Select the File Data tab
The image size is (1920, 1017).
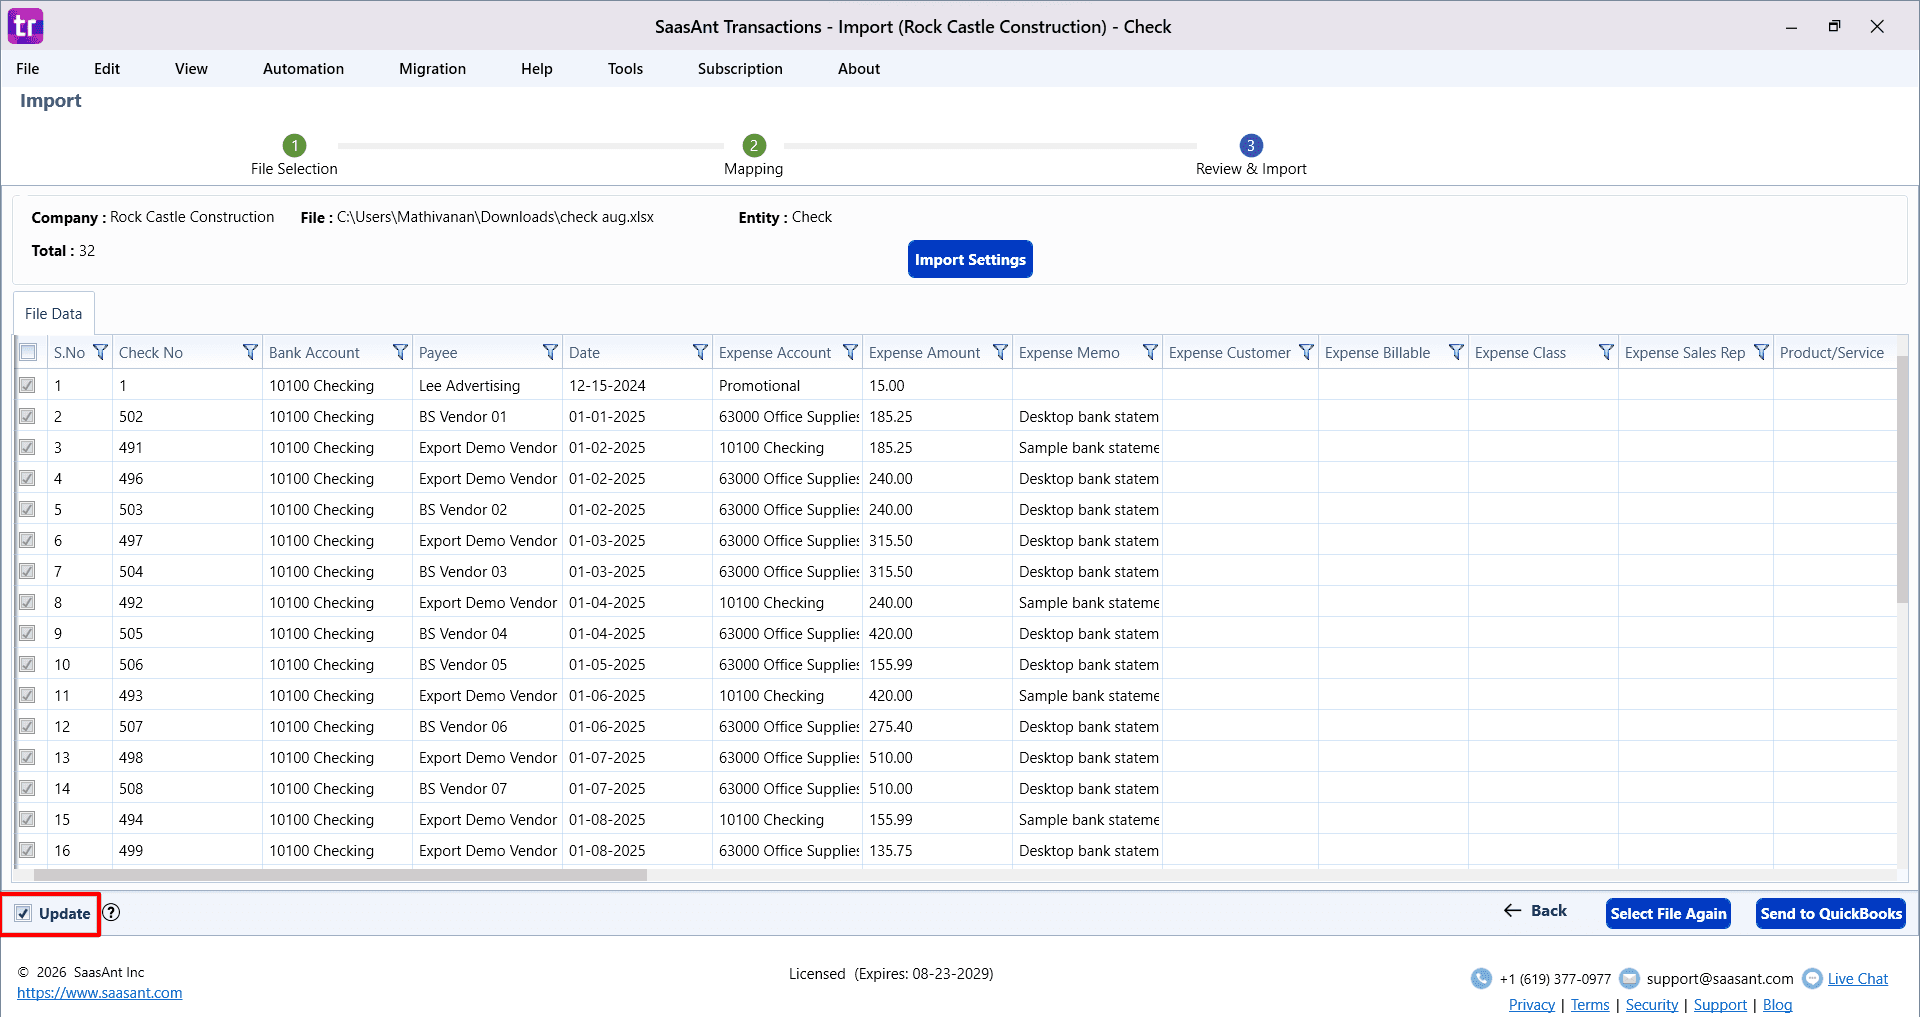[54, 314]
